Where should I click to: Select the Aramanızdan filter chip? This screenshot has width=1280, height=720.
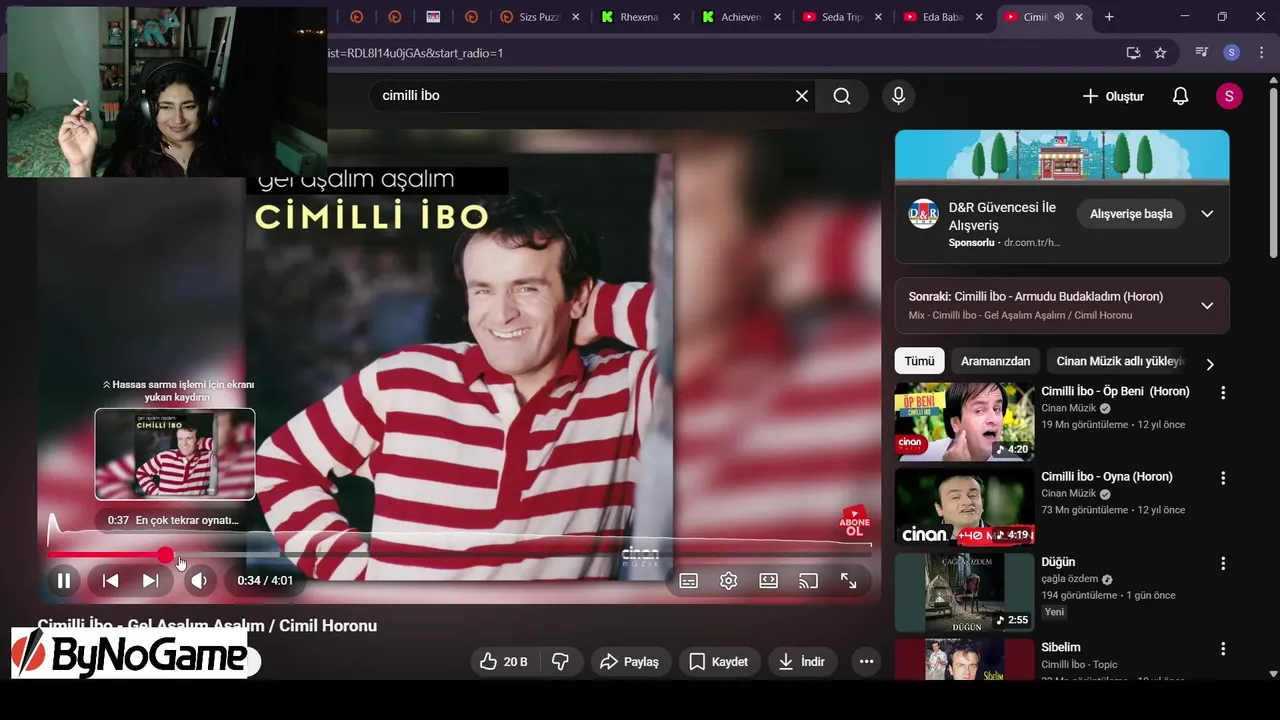995,361
